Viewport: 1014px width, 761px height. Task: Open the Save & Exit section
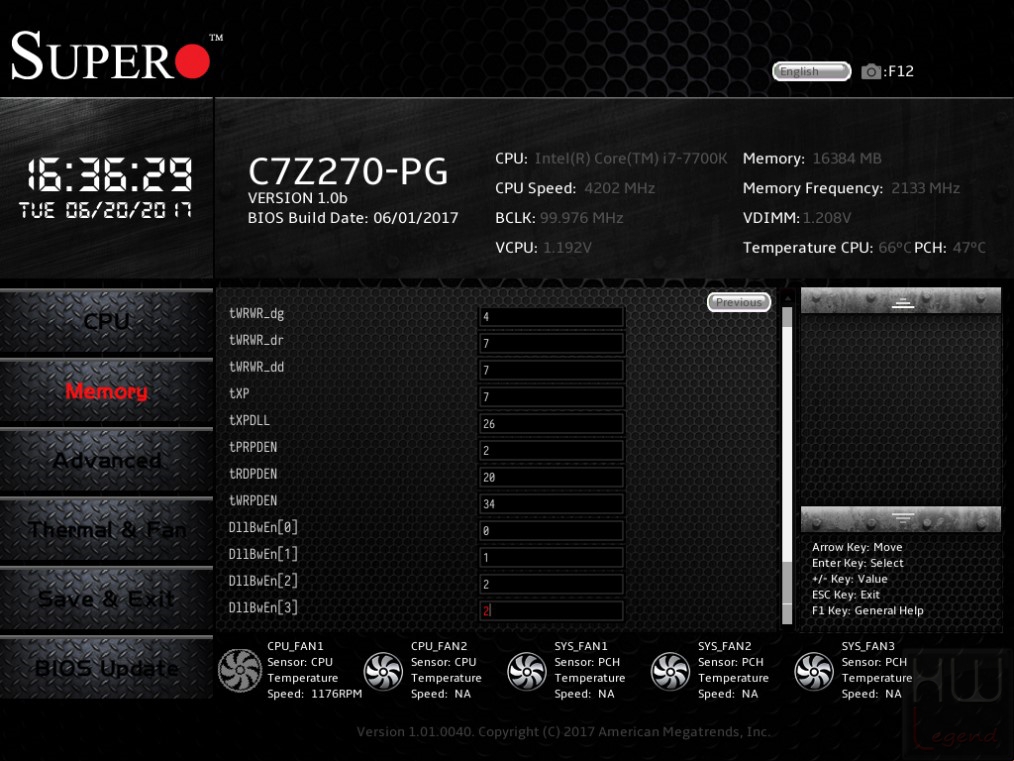[106, 599]
